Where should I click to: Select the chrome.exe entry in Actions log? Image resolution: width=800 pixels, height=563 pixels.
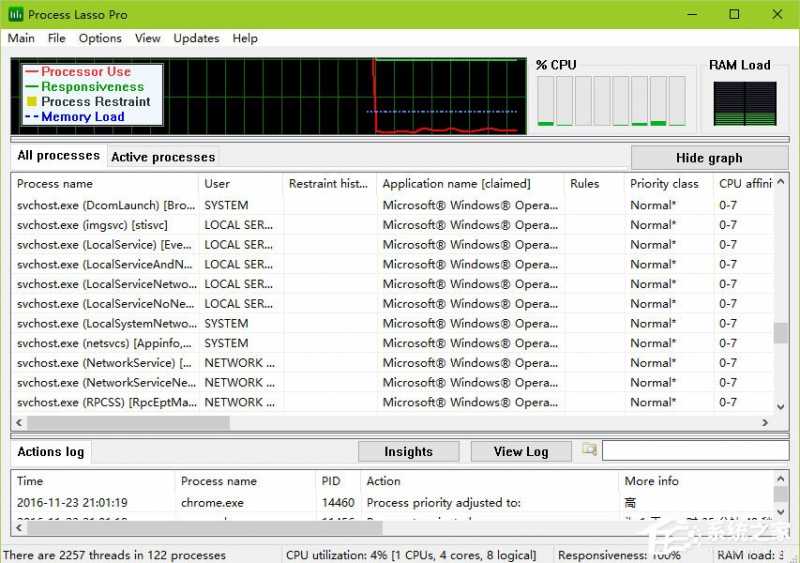(x=212, y=503)
